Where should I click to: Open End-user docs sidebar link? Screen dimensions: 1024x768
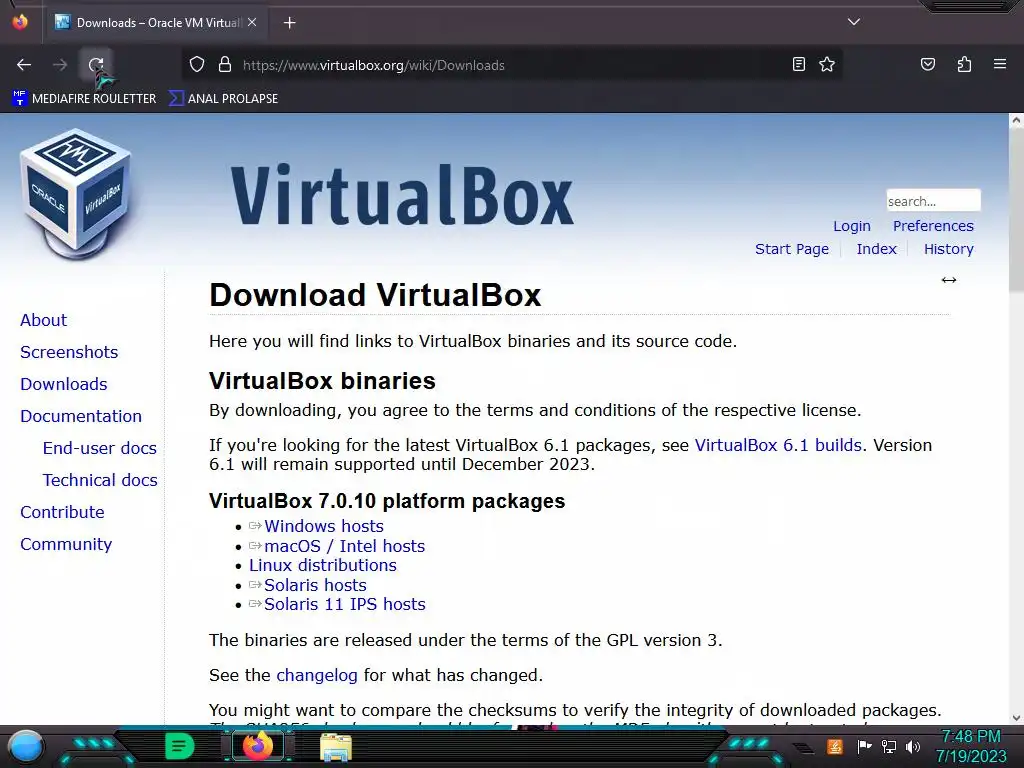click(99, 448)
